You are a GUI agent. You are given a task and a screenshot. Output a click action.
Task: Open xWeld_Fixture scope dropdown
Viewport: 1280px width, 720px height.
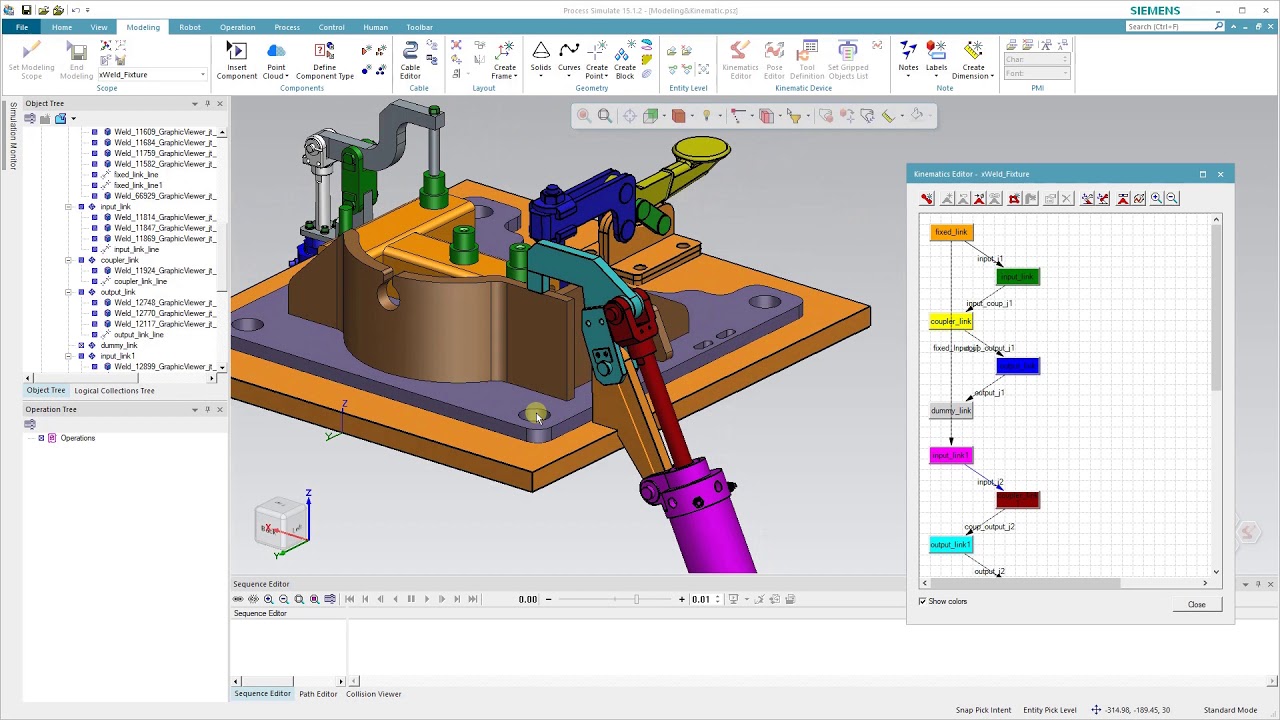click(203, 75)
